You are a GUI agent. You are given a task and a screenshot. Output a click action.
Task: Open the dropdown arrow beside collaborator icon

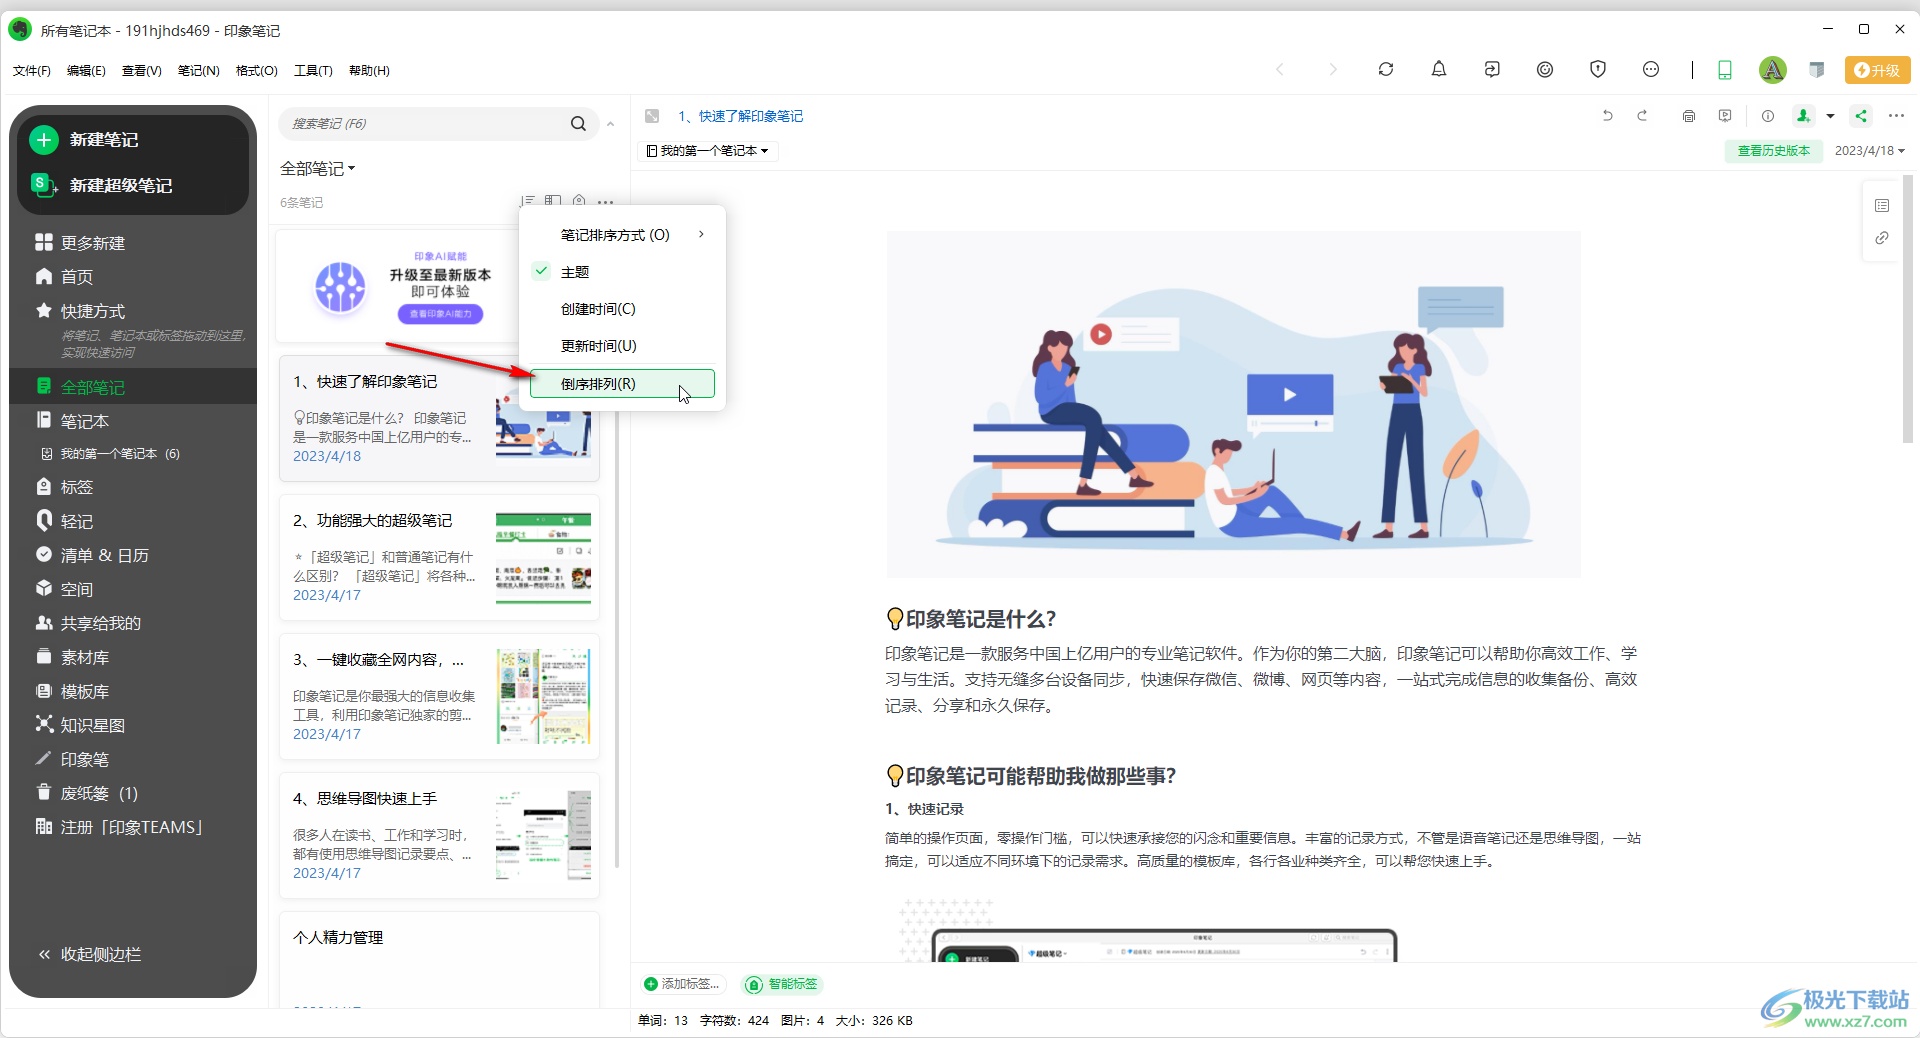point(1830,116)
